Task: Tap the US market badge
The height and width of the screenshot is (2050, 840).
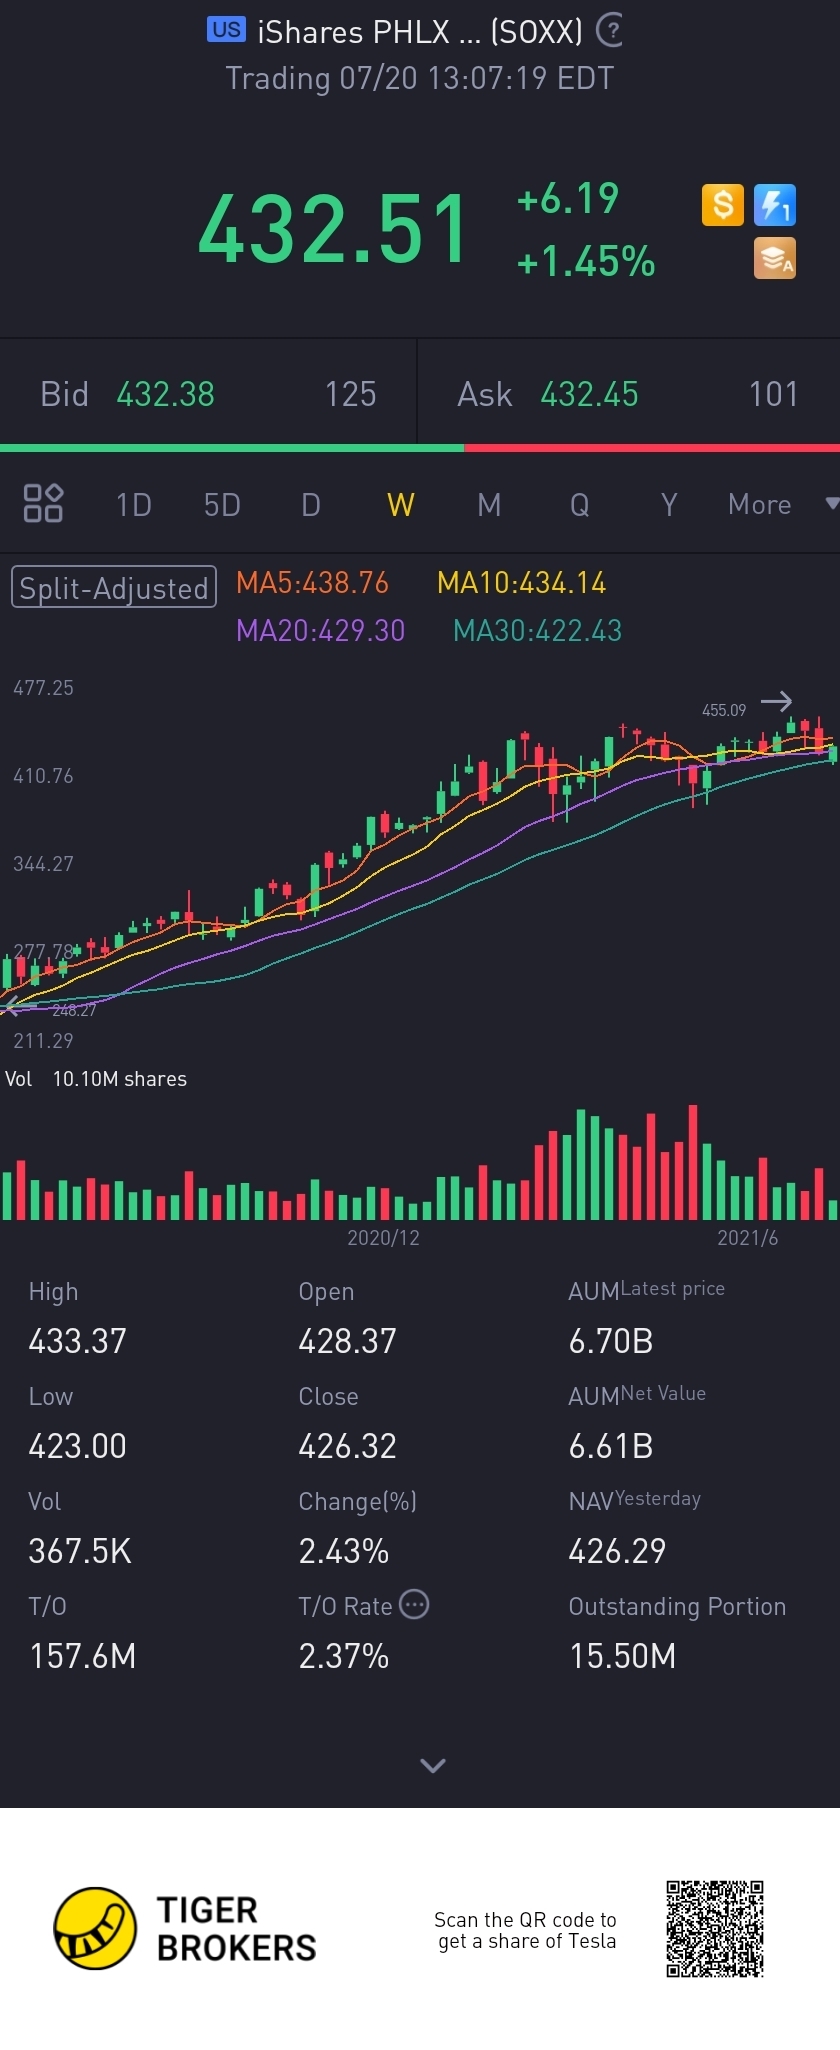Action: (x=226, y=30)
